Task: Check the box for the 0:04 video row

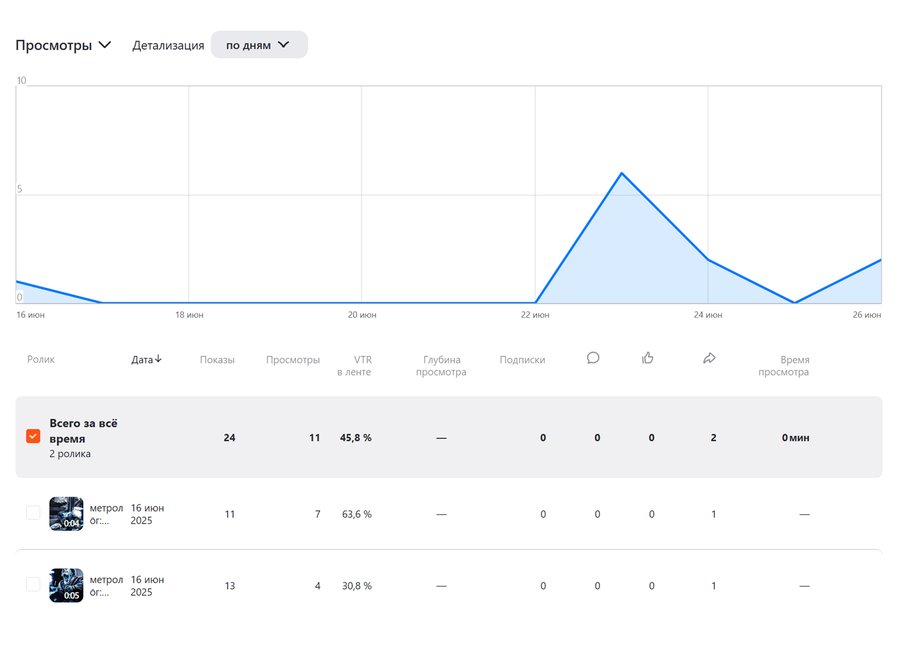Action: tap(33, 513)
